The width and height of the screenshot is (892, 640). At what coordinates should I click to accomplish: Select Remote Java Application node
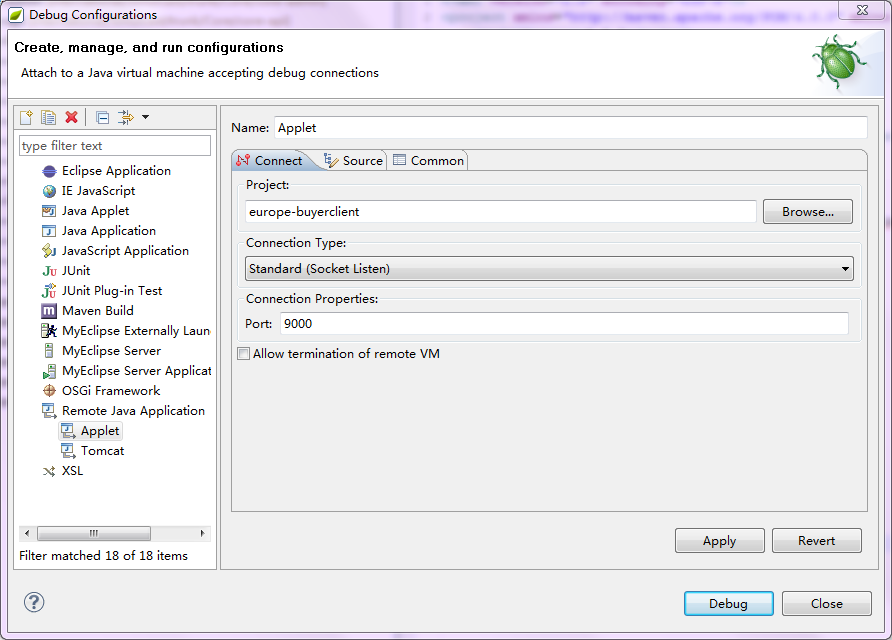point(133,411)
